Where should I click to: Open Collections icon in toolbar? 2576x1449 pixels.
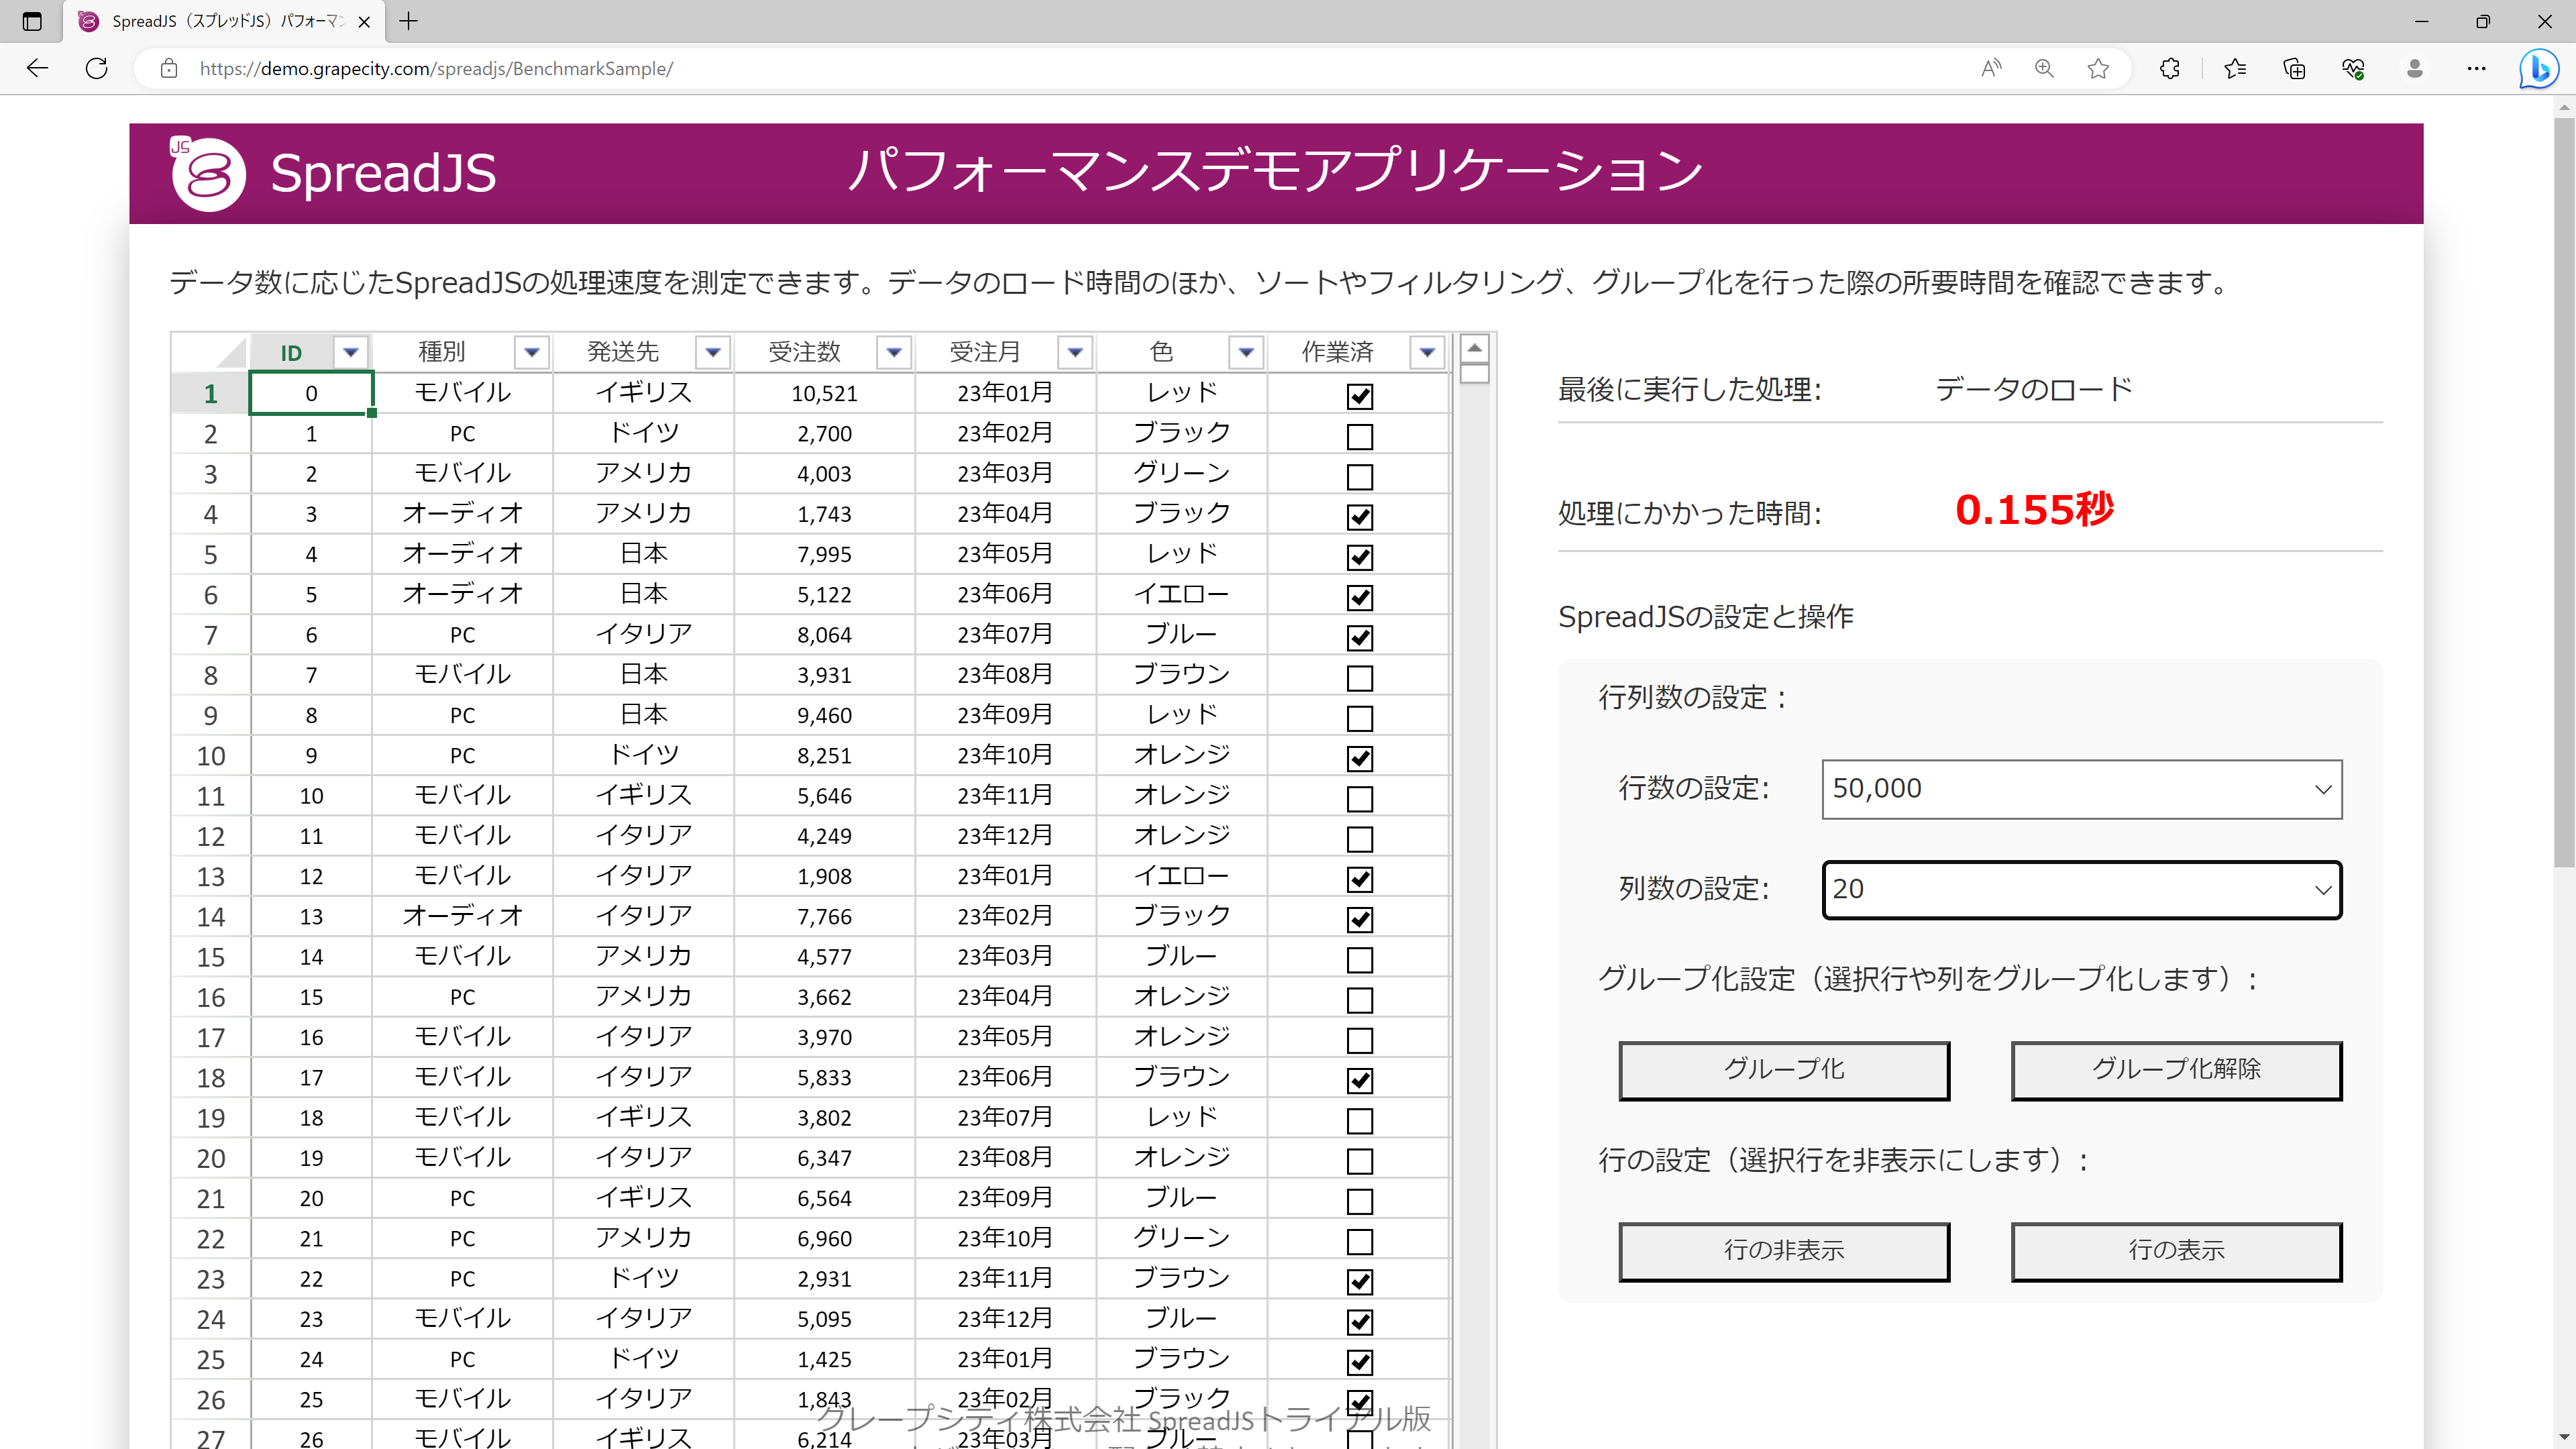click(2294, 69)
